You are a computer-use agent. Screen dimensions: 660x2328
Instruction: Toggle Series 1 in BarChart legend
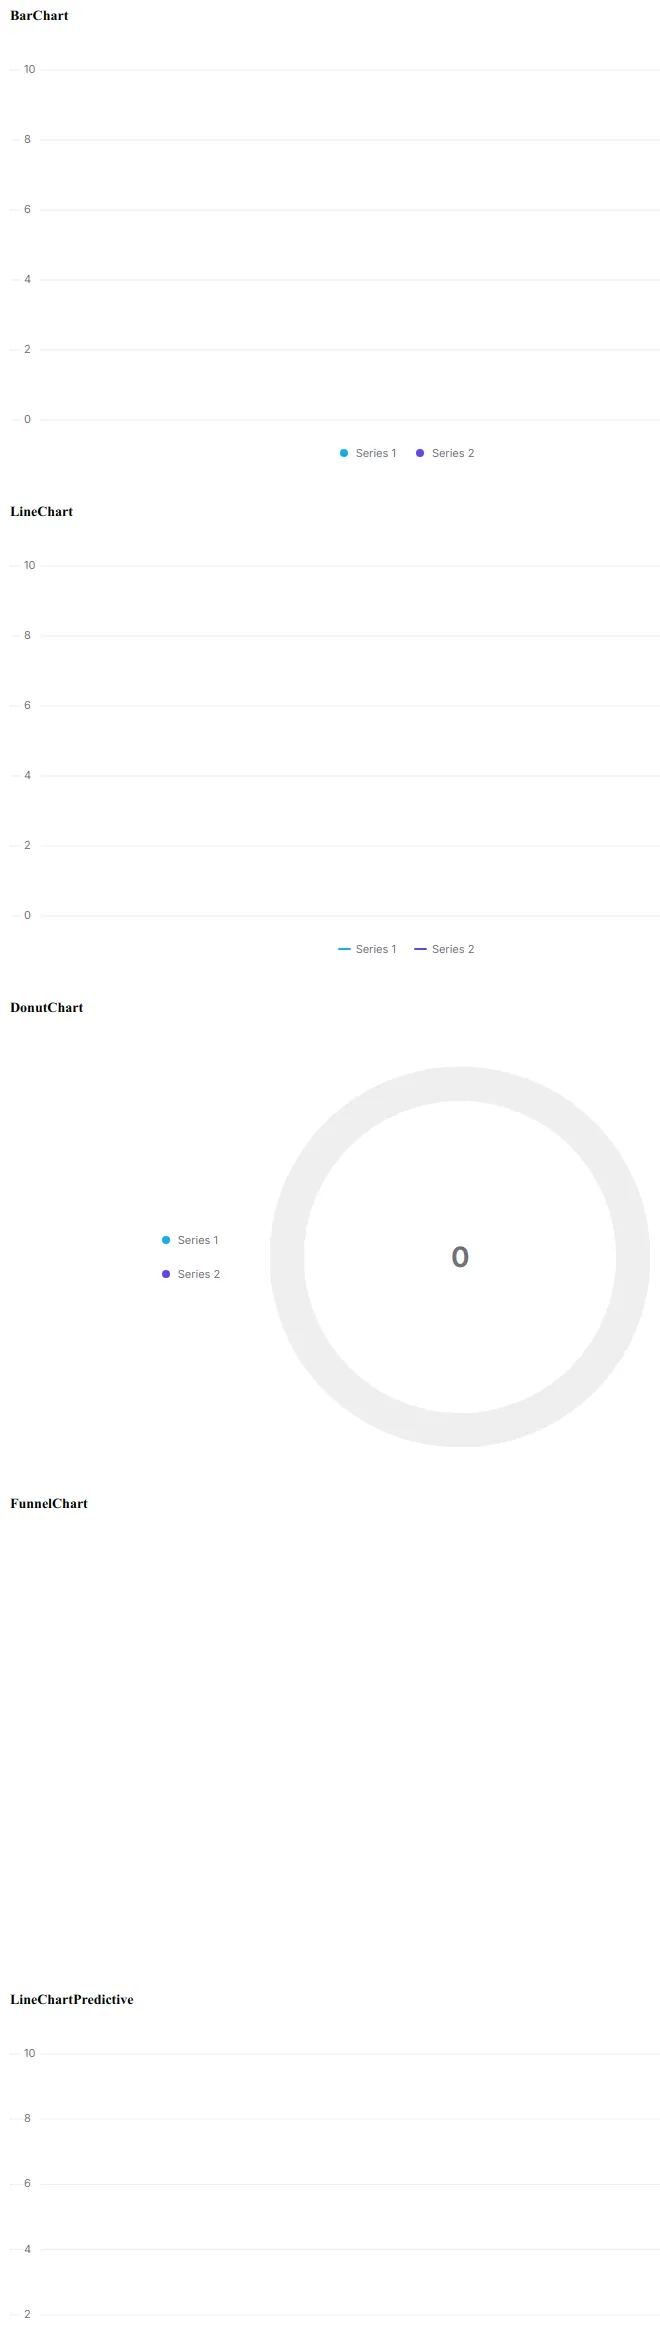[x=368, y=453]
